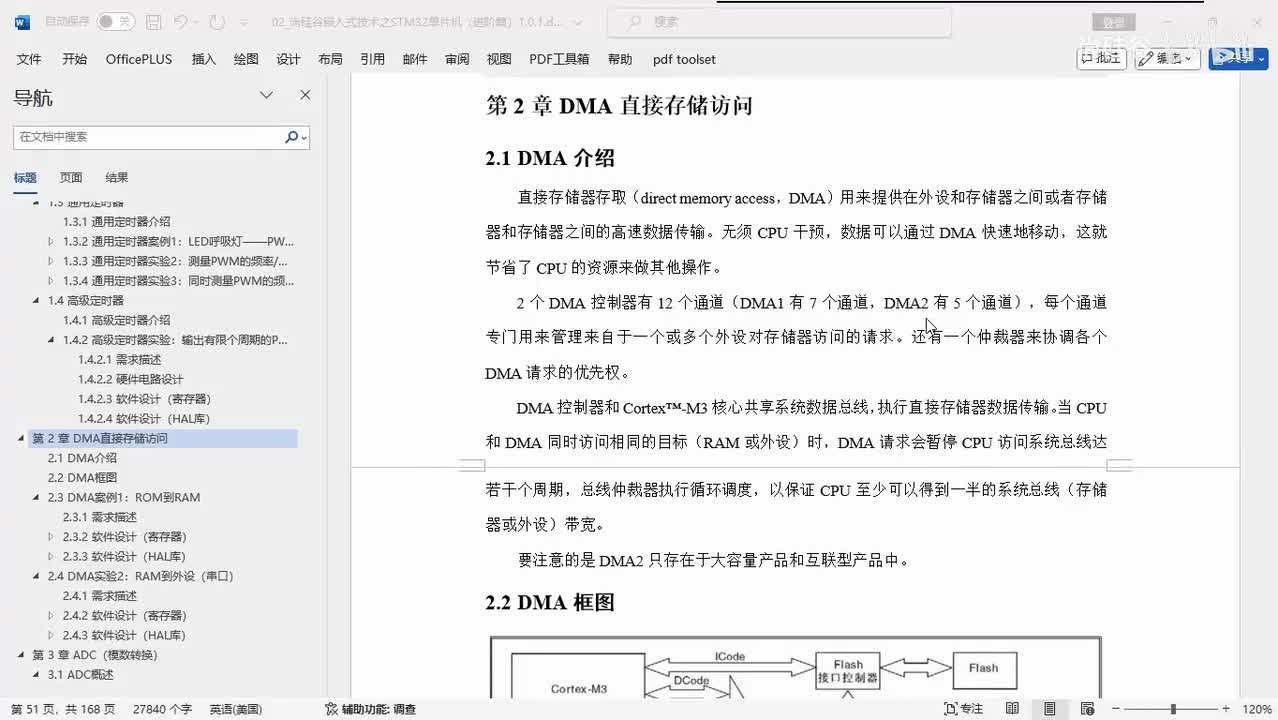
Task: Go to heading 1.4.2.2 硬件电路设计
Action: pos(130,379)
